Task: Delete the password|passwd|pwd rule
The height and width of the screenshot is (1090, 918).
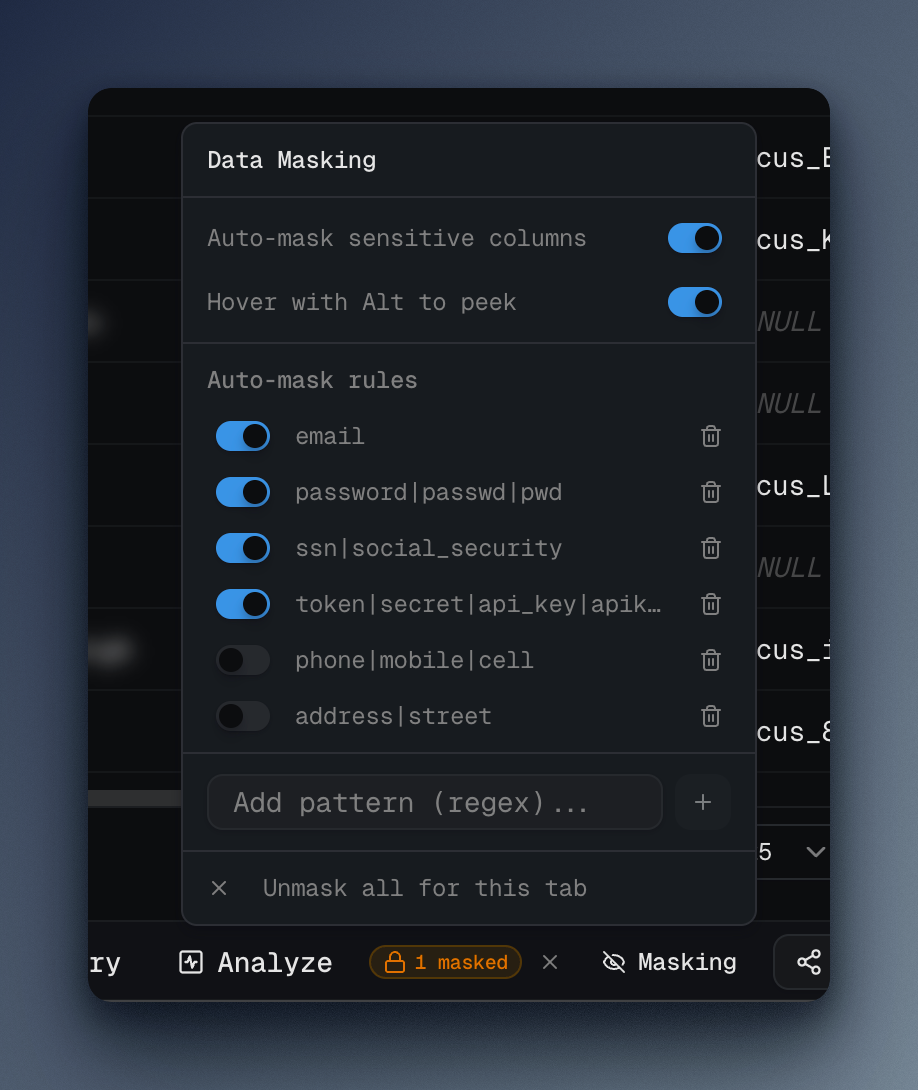Action: click(x=711, y=492)
